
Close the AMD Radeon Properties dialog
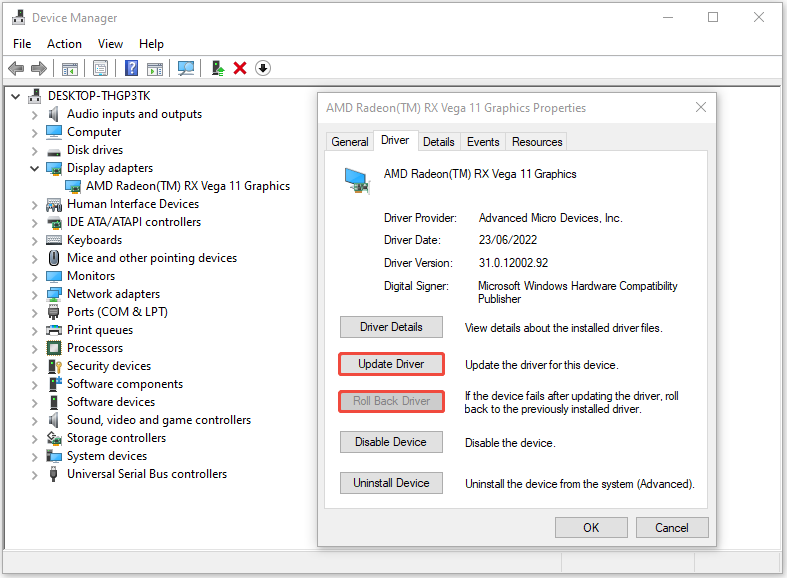click(701, 108)
